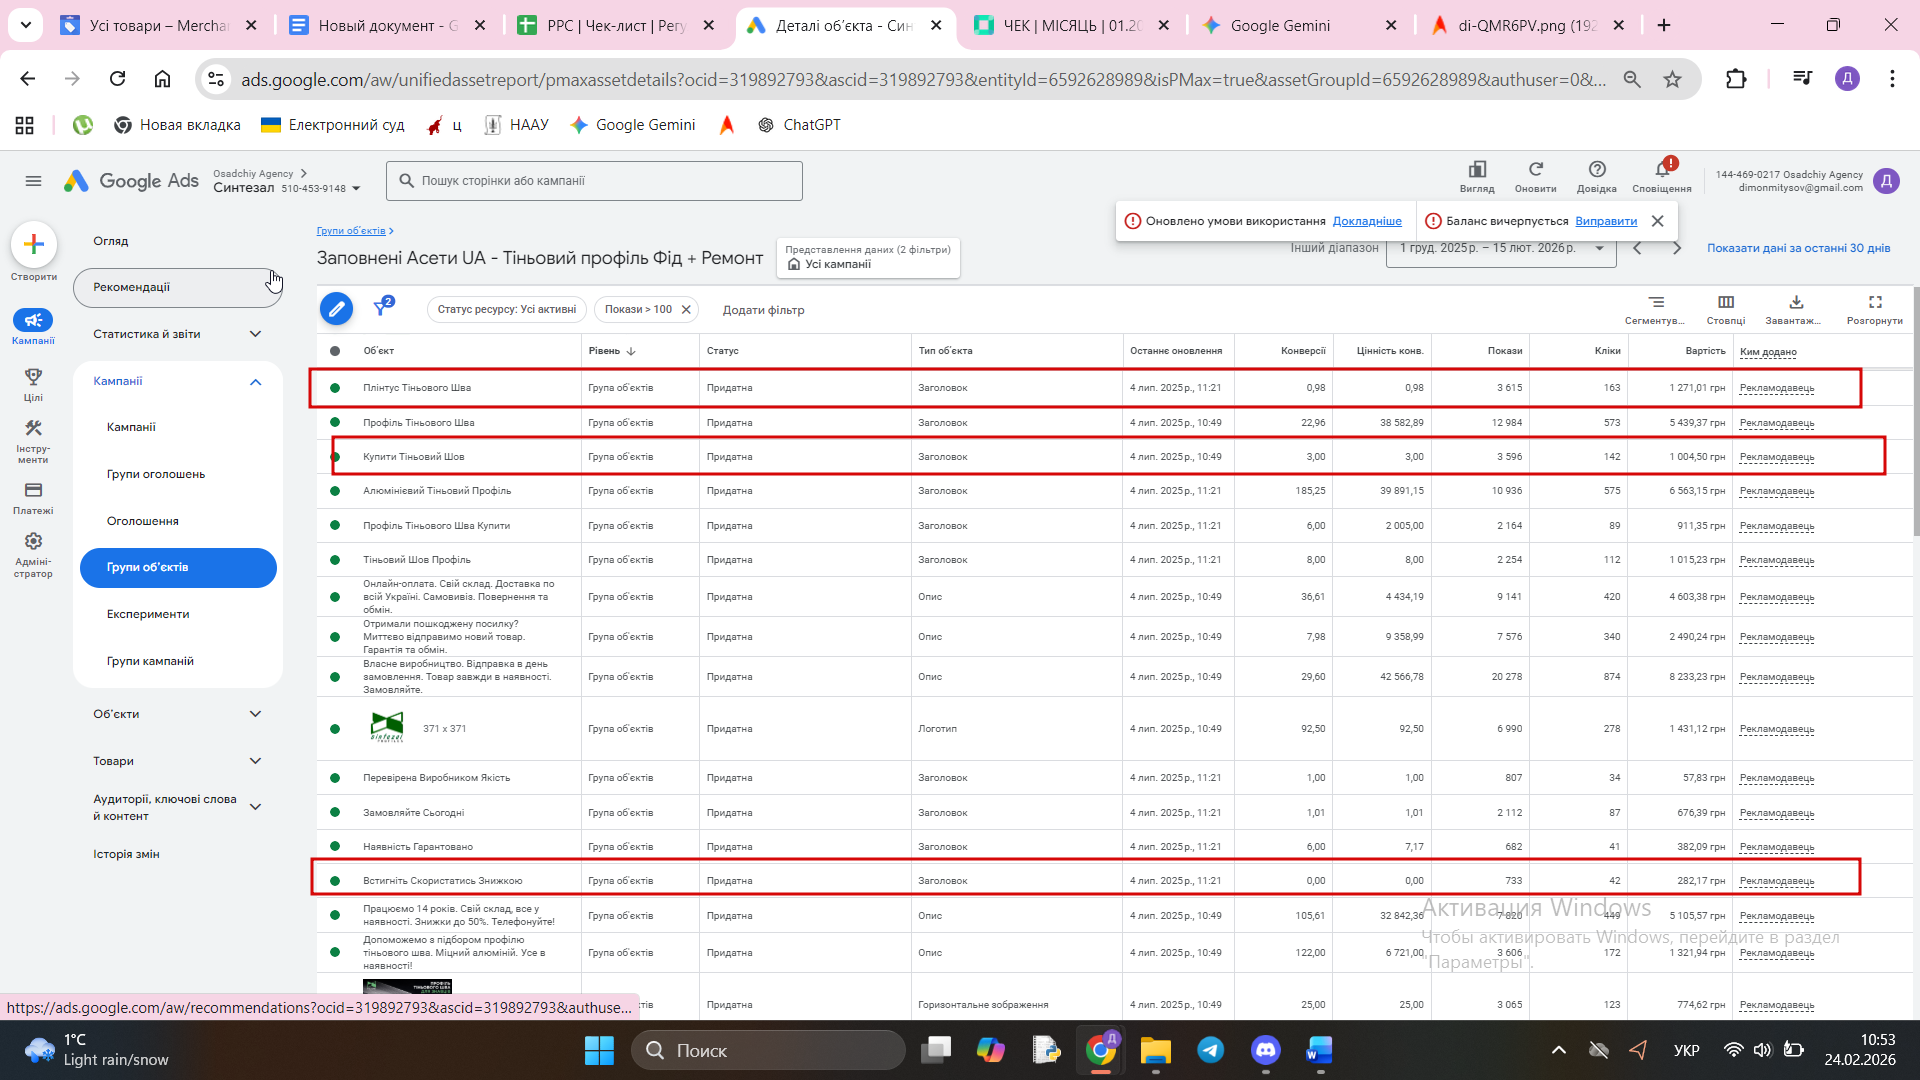Toggle status dot for 'Купити Тіньовий Шов'
The width and height of the screenshot is (1920, 1080).
tap(335, 457)
